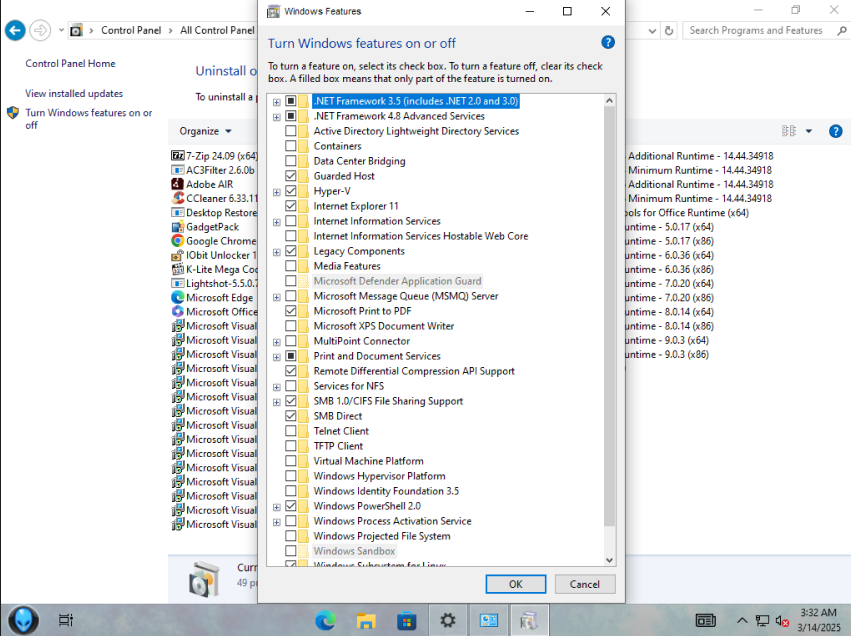
Task: Select the Windows Hypervisor Platform item
Action: (x=379, y=476)
